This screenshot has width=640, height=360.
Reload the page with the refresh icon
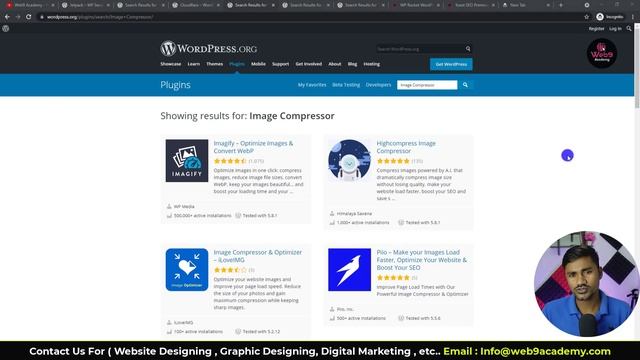coord(29,17)
